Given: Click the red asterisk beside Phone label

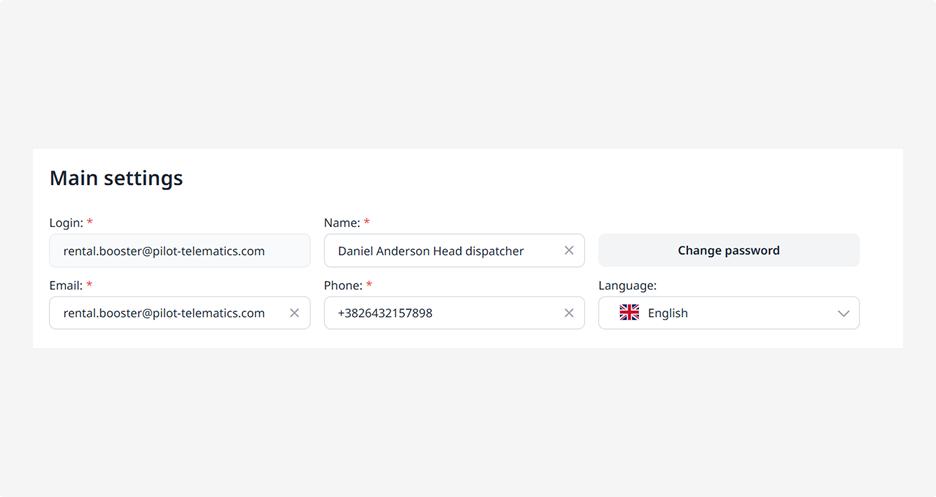Looking at the screenshot, I should 369,285.
